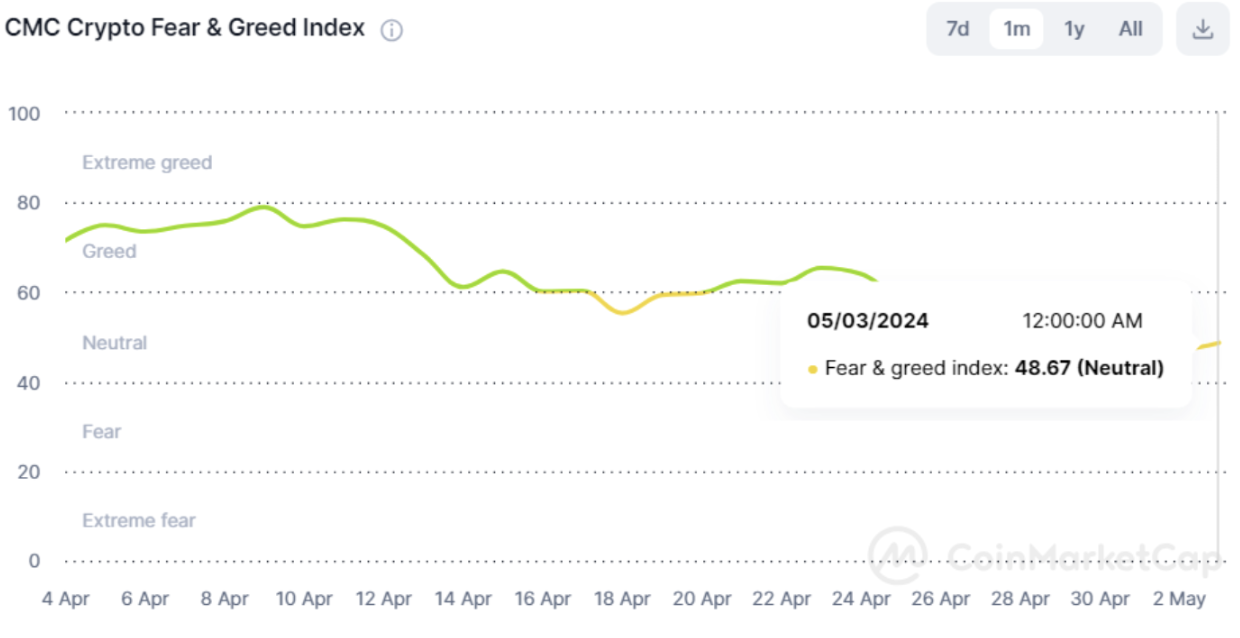Click the 05/03/2024 date in the tooltip

click(x=868, y=321)
